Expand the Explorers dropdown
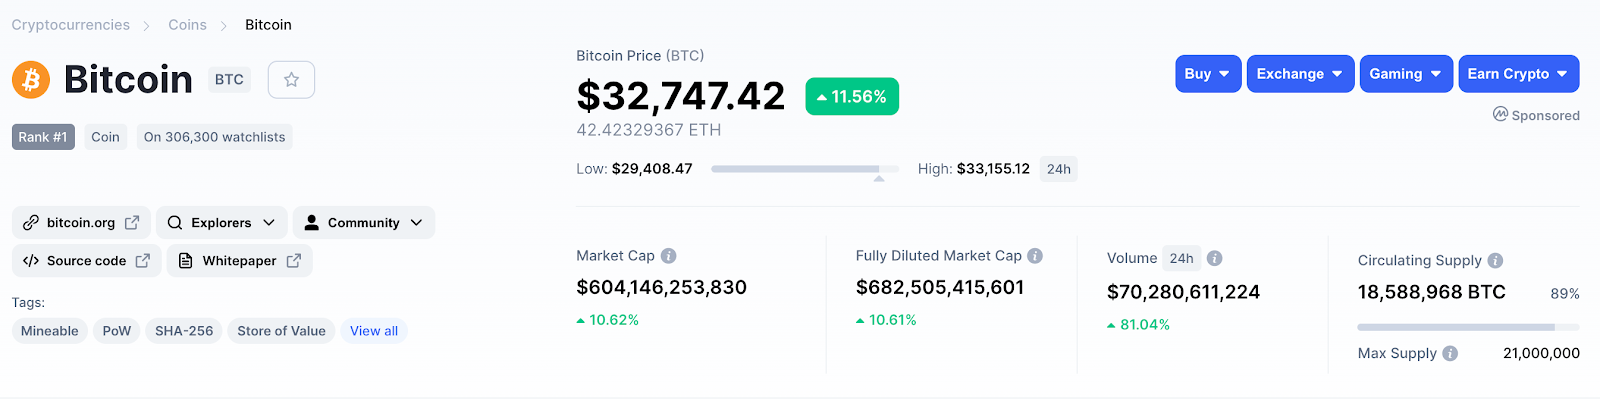Viewport: 1600px width, 401px height. point(221,223)
